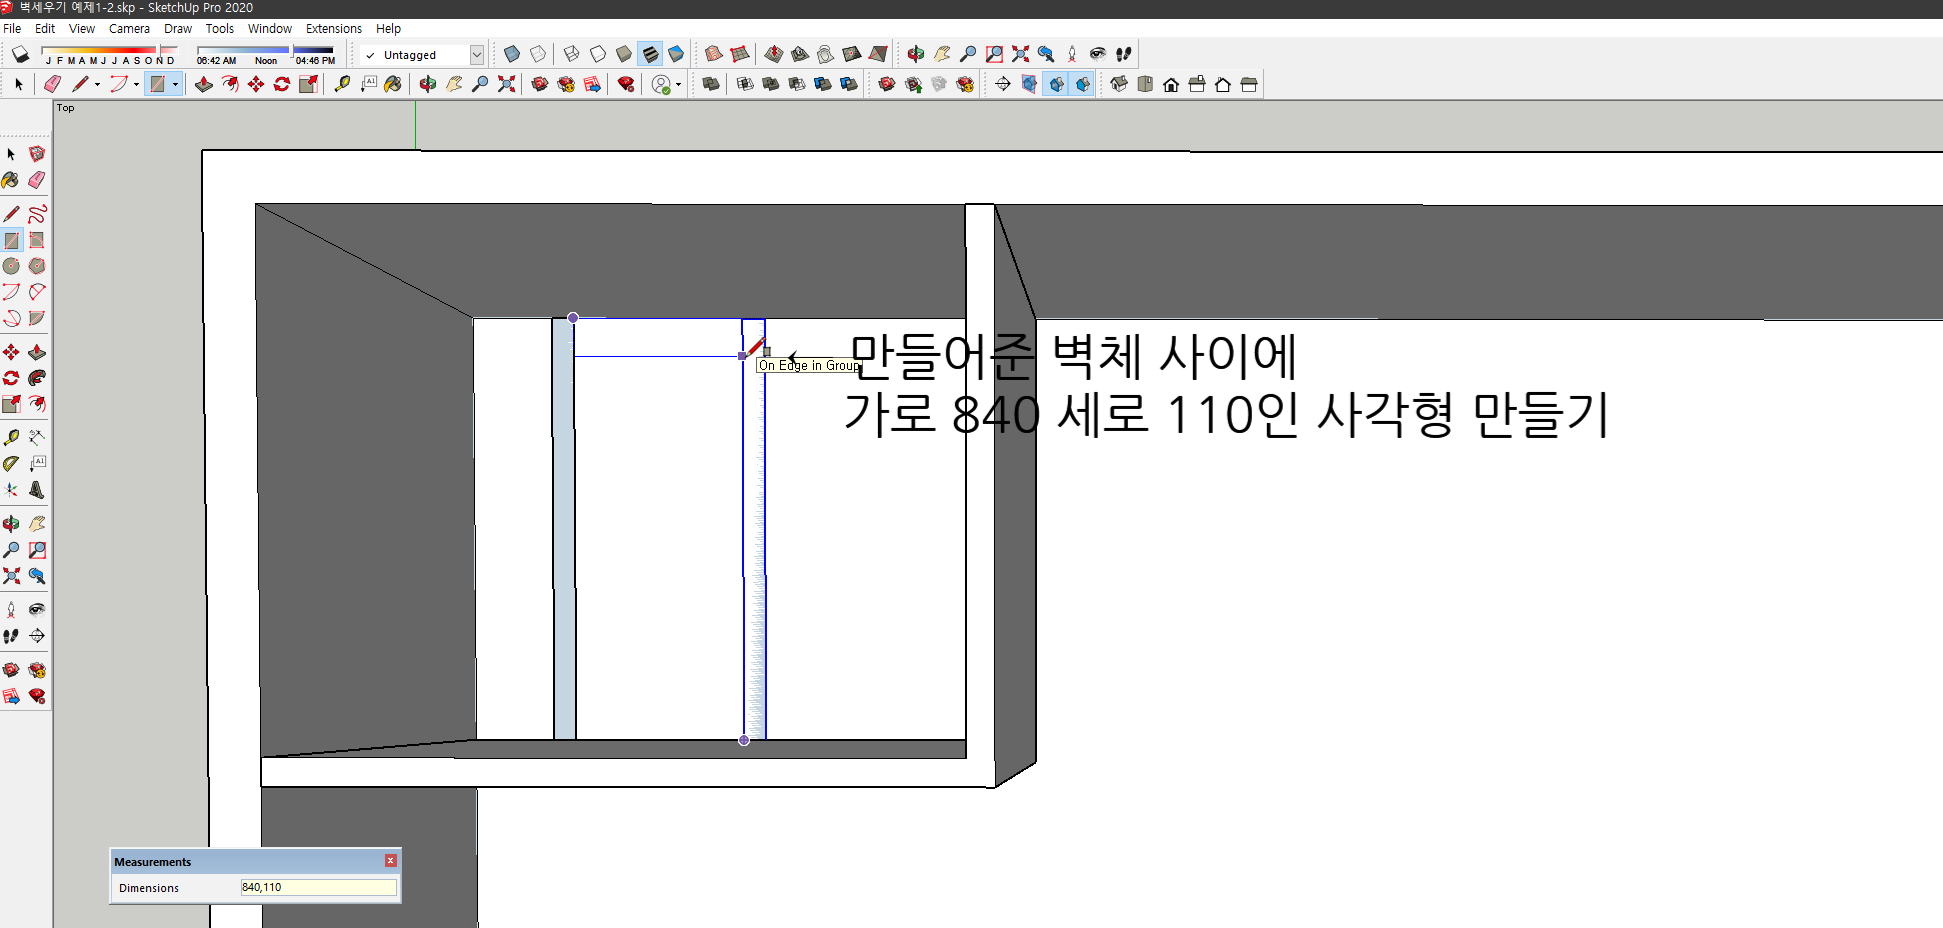1943x928 pixels.
Task: Click the account sign-in avatar button
Action: coord(661,84)
